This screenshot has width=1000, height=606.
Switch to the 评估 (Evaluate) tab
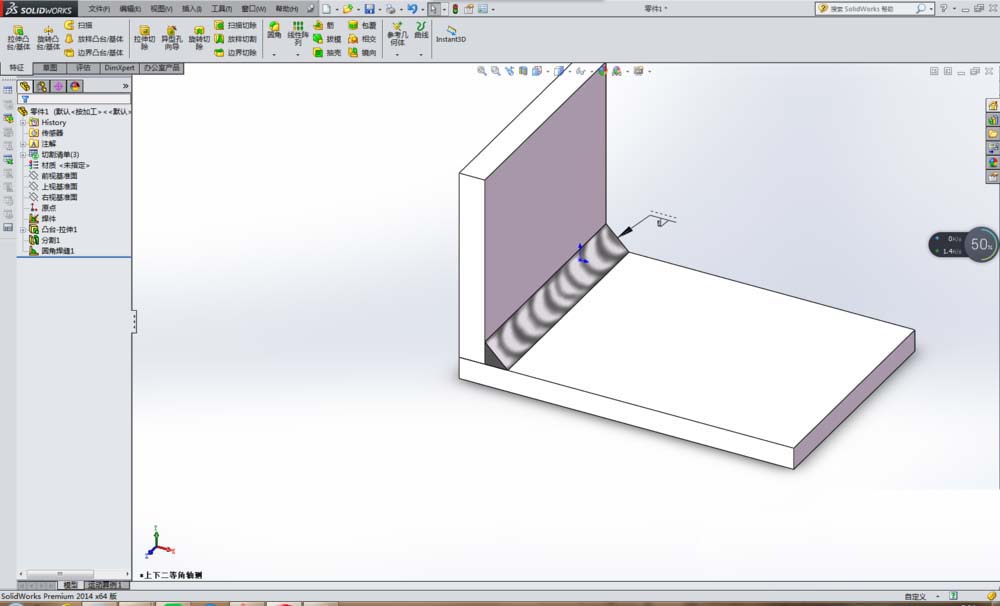pos(84,68)
